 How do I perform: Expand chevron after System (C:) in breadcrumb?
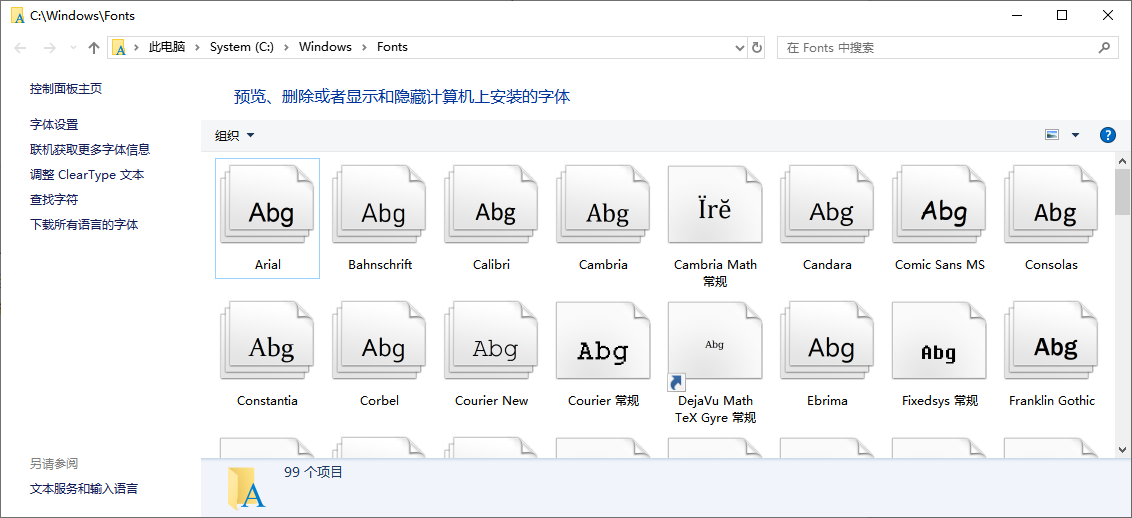[287, 48]
